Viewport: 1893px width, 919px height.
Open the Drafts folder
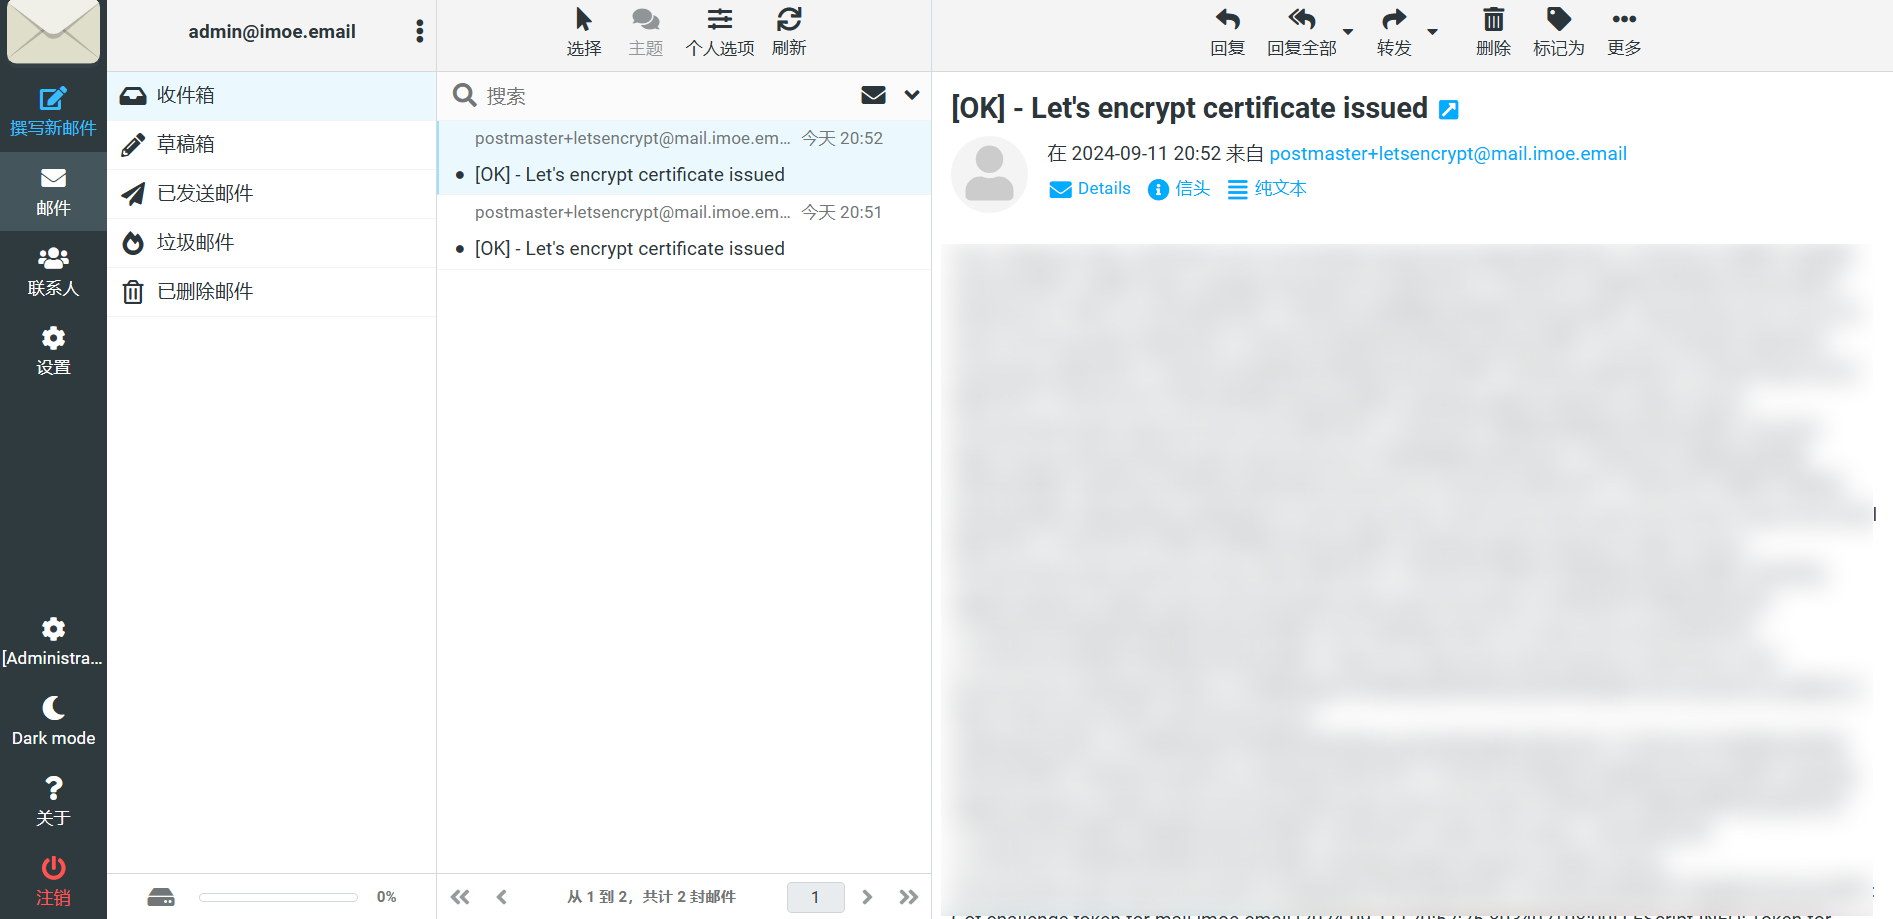186,144
